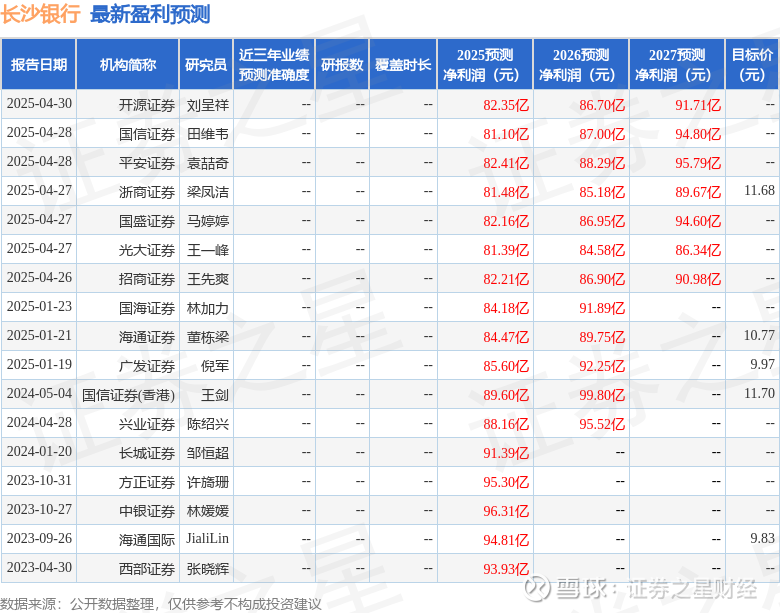Click the 数据来源 footer disclaimer text
This screenshot has width=780, height=613.
coord(161,604)
